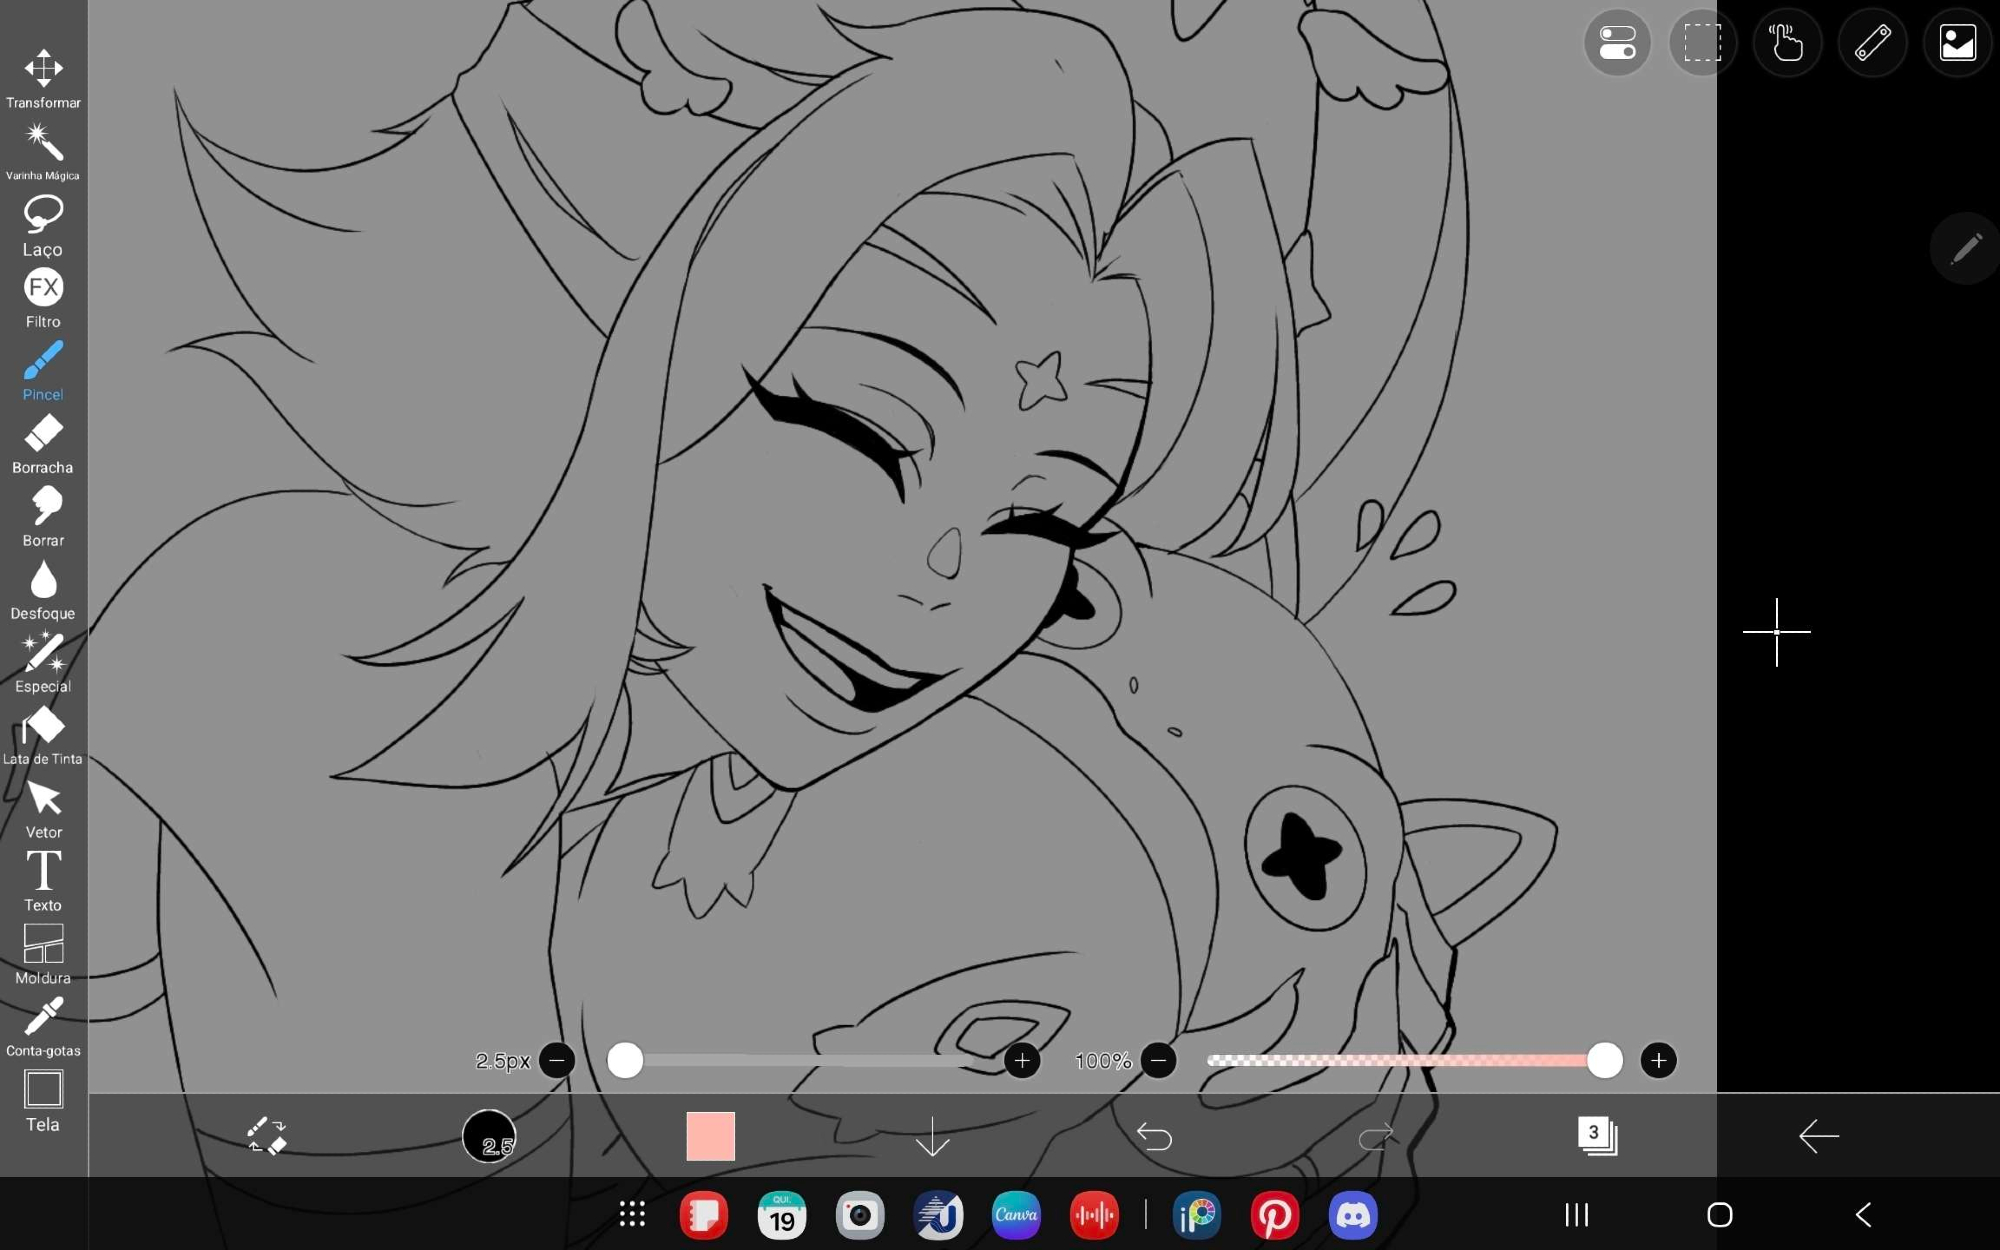2000x1250 pixels.
Task: Open the pink color swatch
Action: 710,1136
